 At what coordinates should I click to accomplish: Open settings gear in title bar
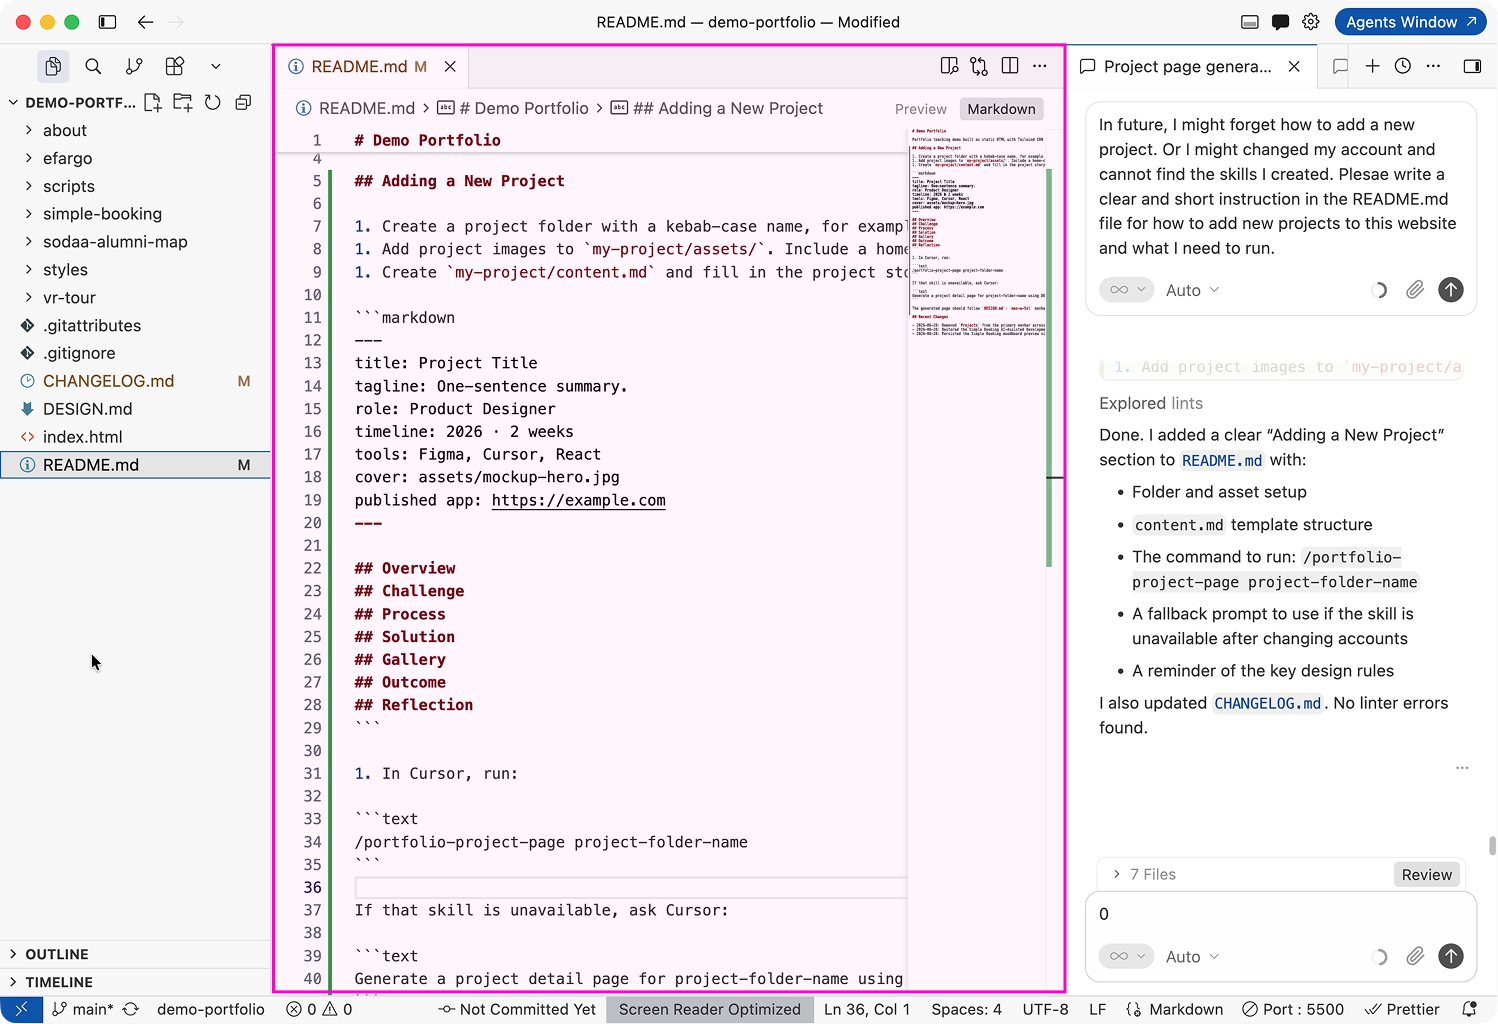(x=1311, y=22)
